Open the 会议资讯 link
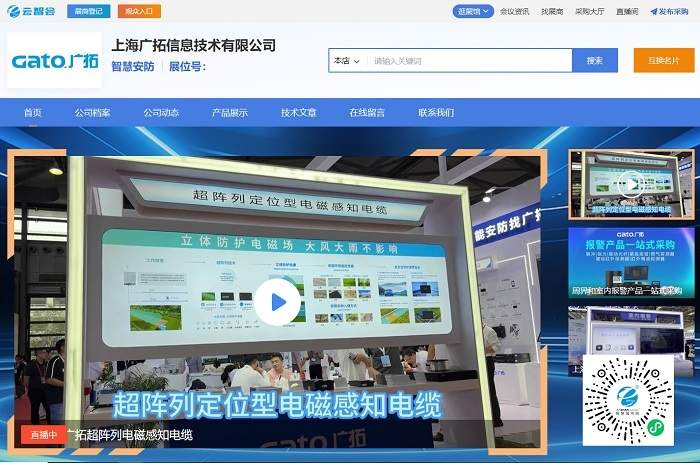700x463 pixels. (514, 11)
